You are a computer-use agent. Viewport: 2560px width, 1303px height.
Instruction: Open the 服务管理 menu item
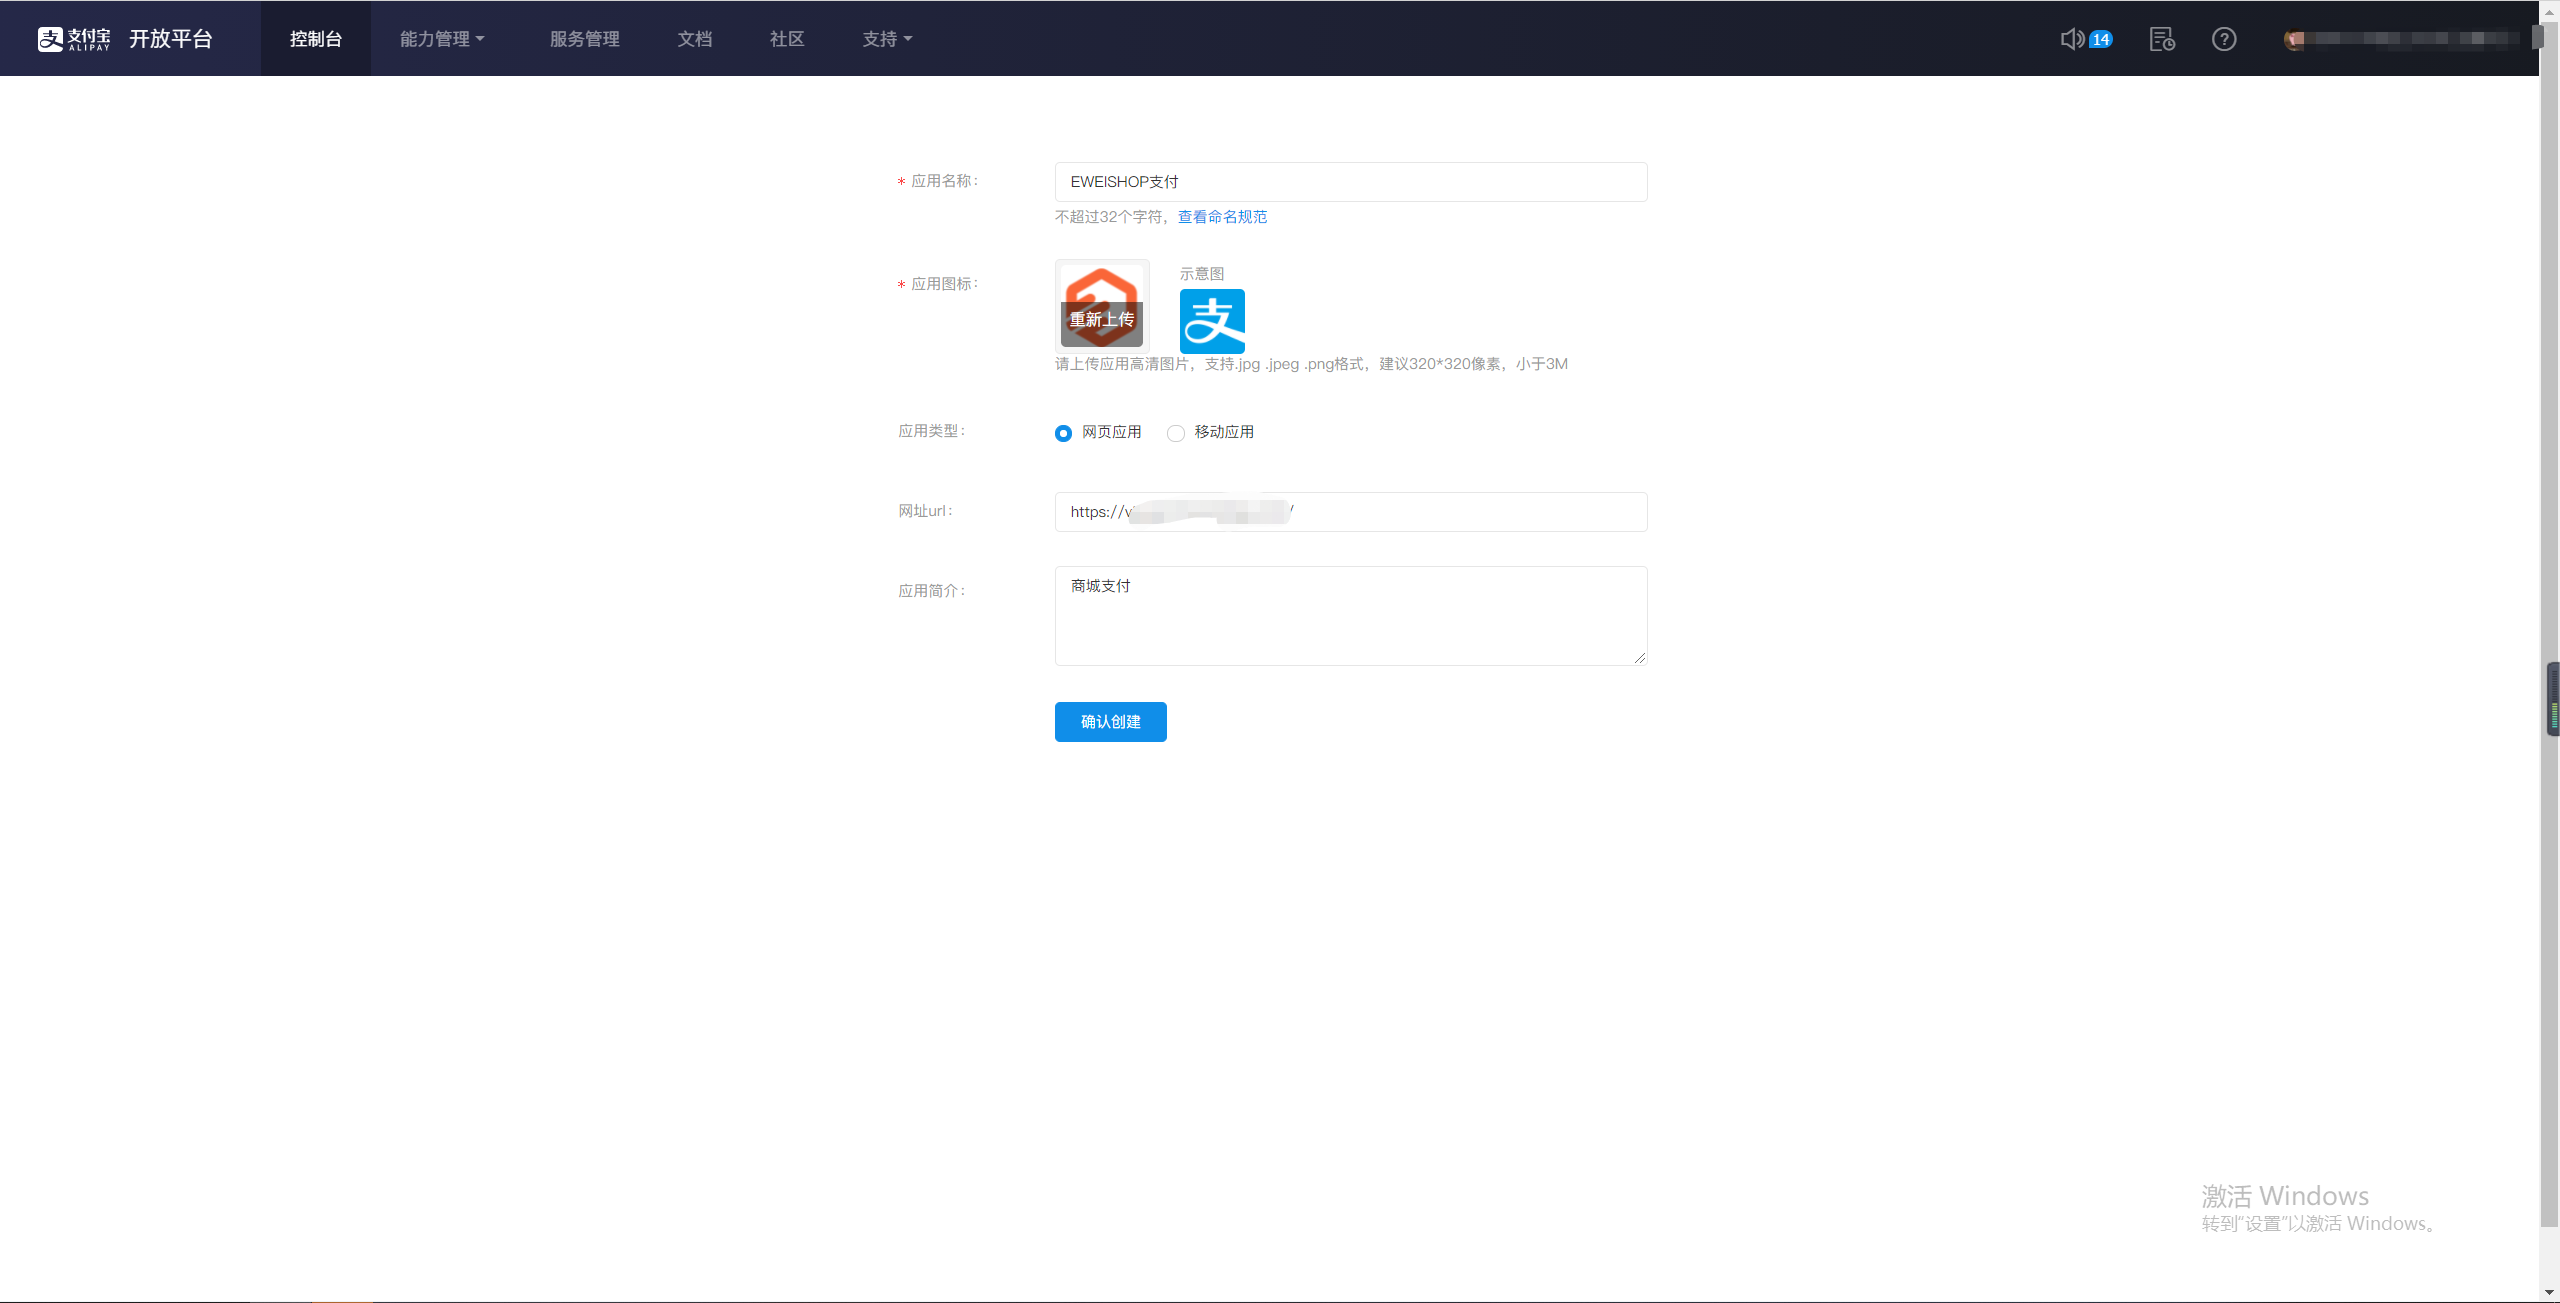pos(585,39)
